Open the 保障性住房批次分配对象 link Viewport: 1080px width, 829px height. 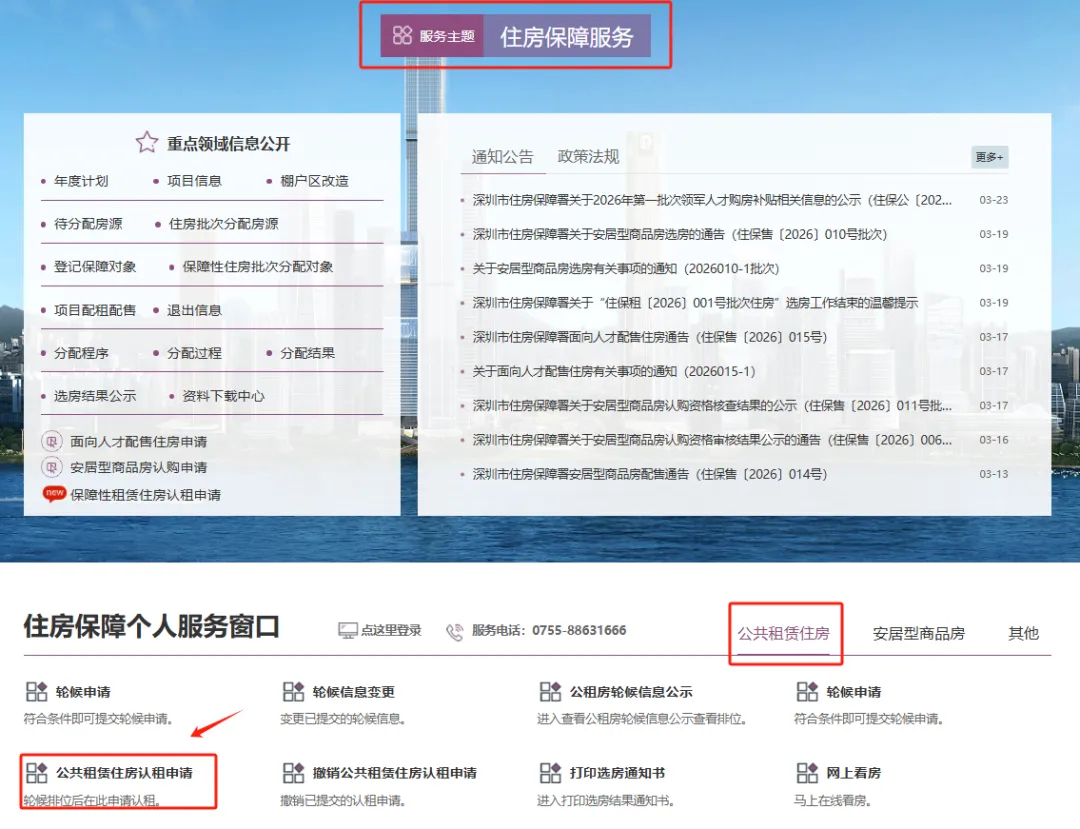click(x=258, y=266)
